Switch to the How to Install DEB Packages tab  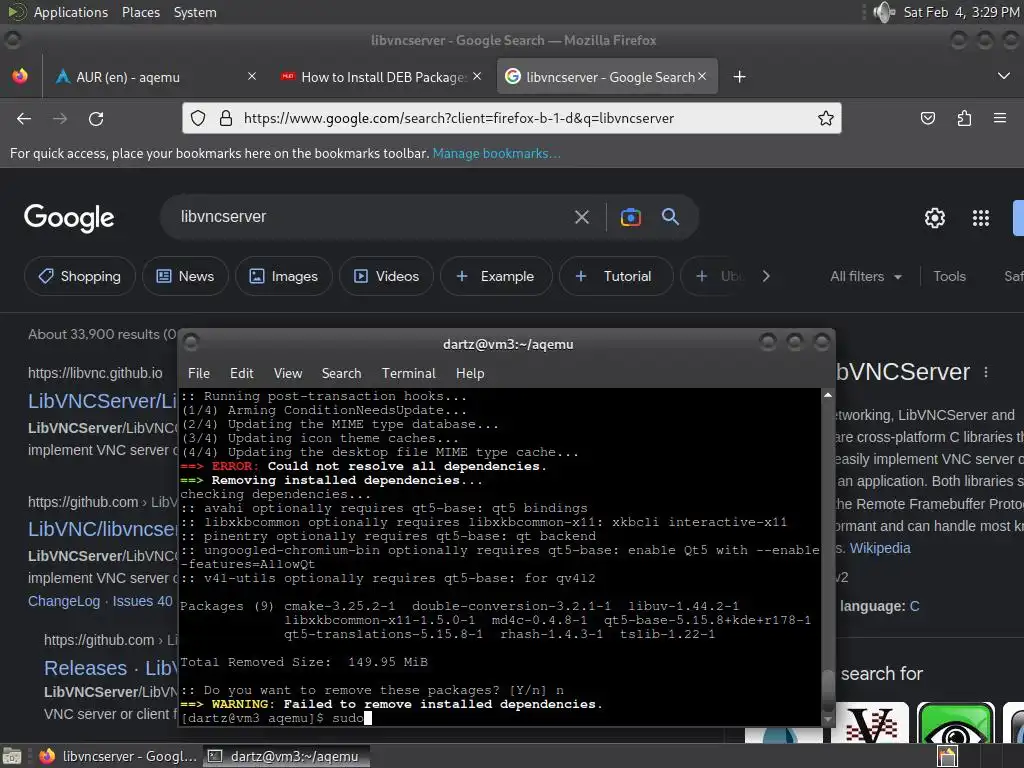tap(382, 77)
